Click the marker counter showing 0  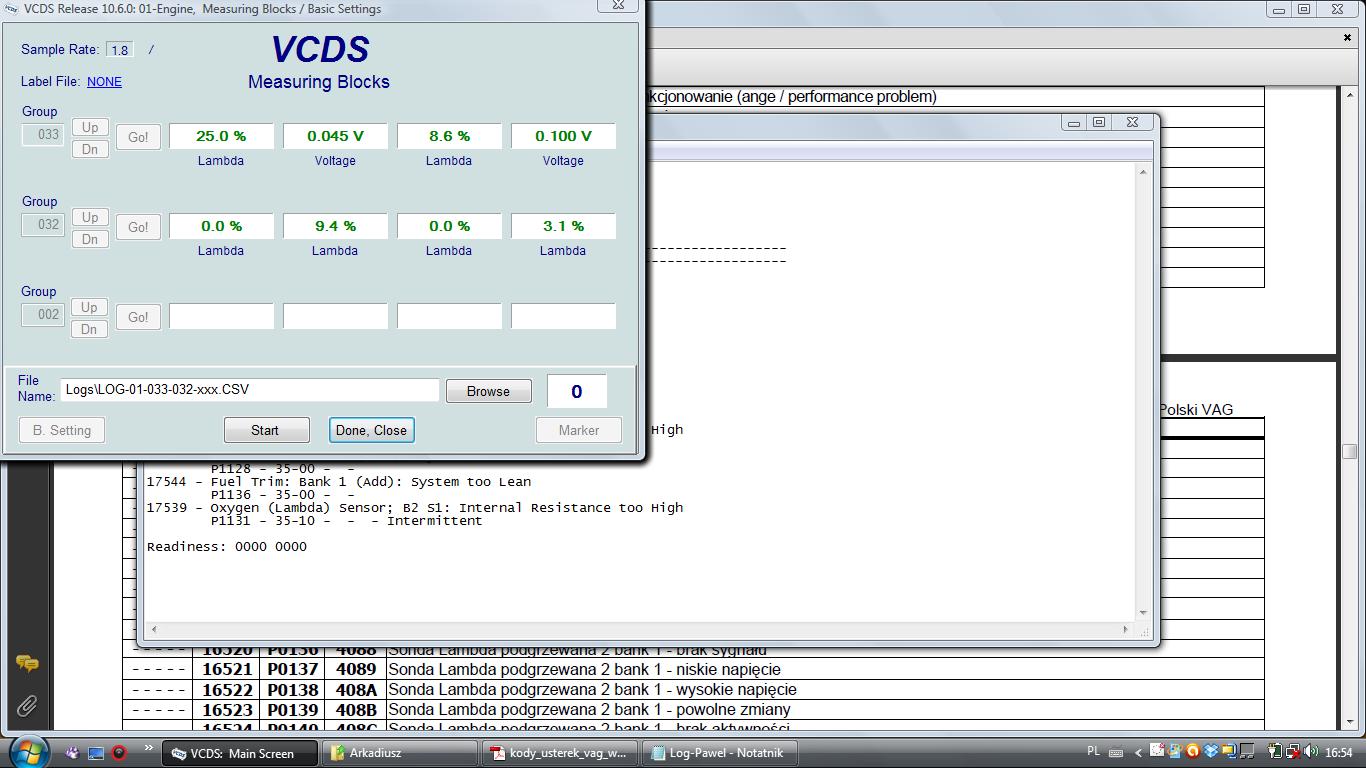coord(577,391)
